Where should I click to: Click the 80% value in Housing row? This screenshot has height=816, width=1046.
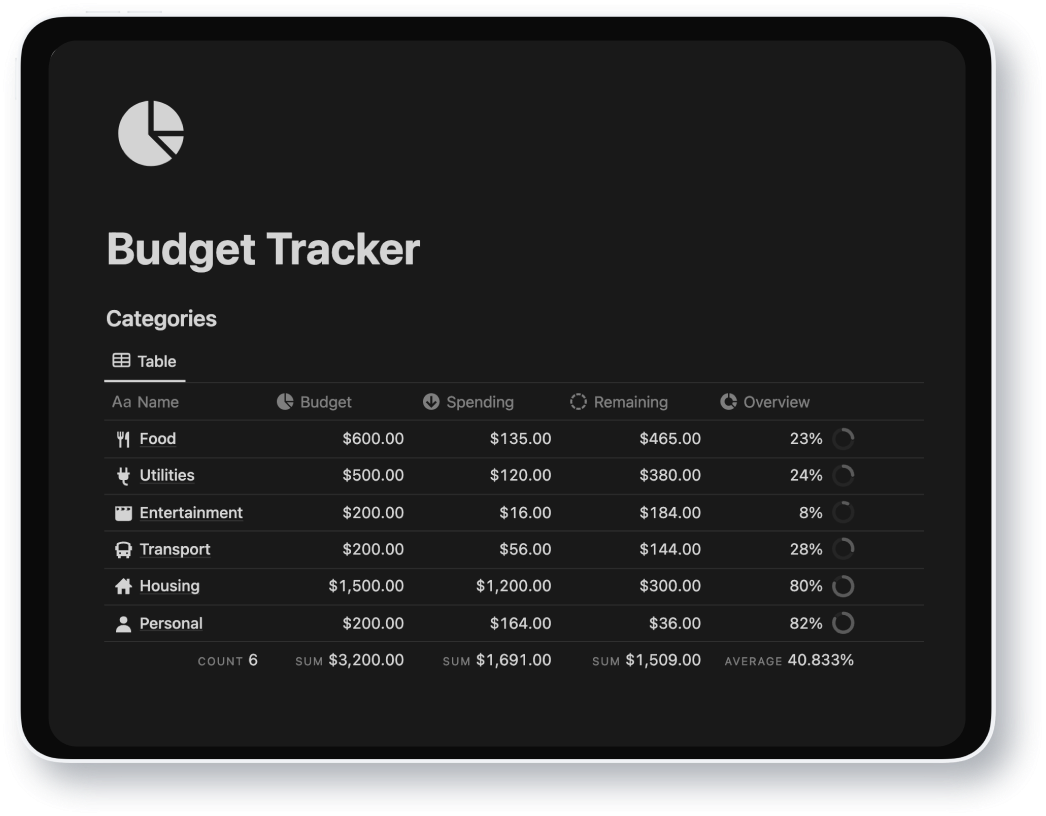tap(806, 586)
